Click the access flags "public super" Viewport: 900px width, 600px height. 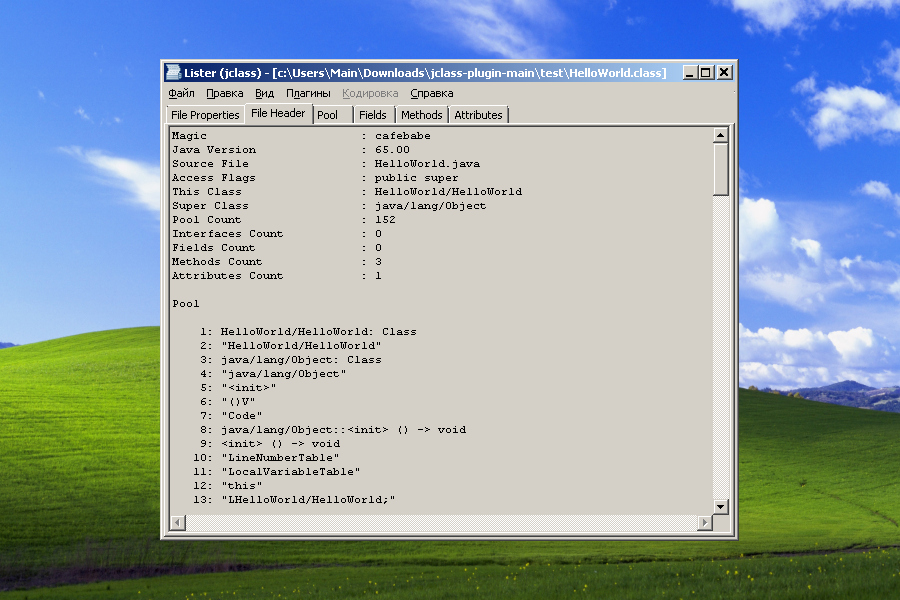pyautogui.click(x=416, y=178)
